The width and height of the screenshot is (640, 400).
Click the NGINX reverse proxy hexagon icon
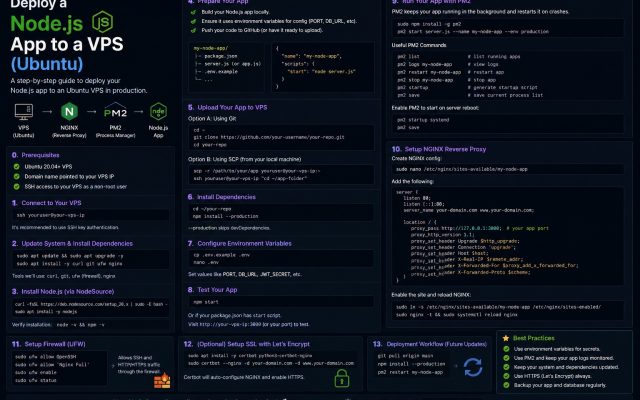69,111
